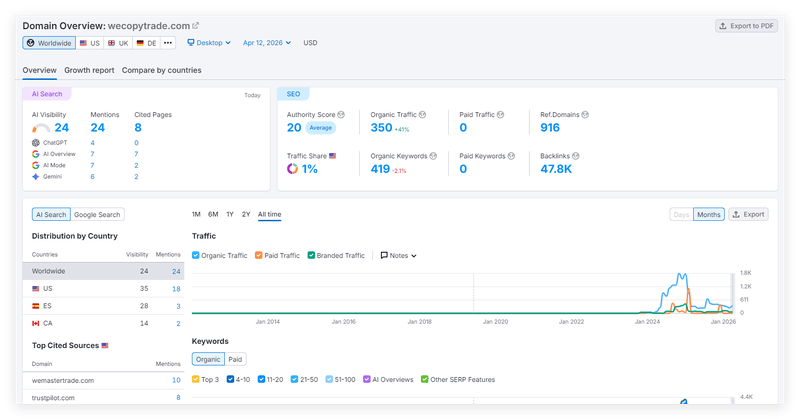
Task: Select the ES row in country table
Action: 103,306
